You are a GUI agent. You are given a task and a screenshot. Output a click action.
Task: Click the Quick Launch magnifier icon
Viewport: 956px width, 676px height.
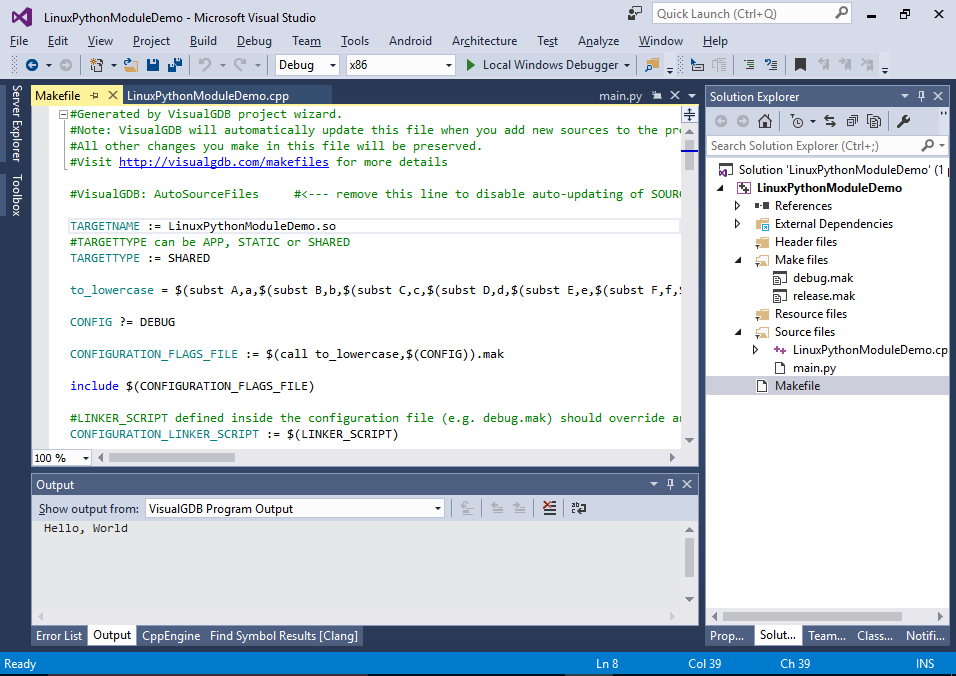841,13
